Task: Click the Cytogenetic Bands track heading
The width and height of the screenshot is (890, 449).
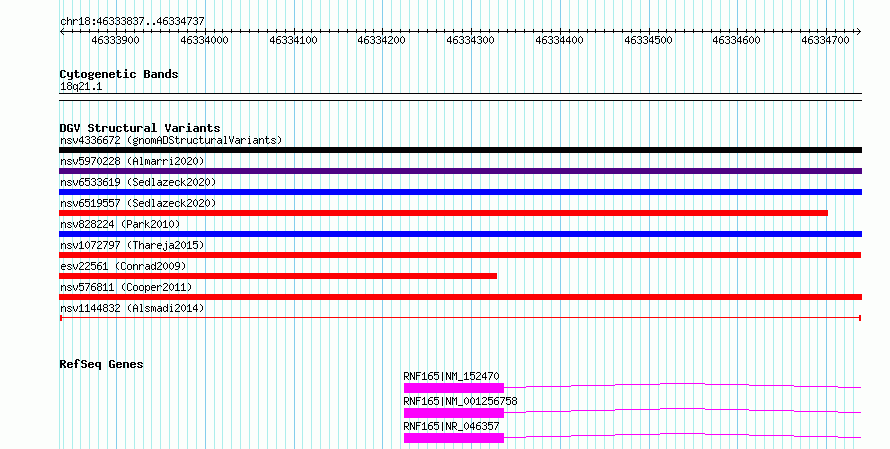Action: (119, 74)
